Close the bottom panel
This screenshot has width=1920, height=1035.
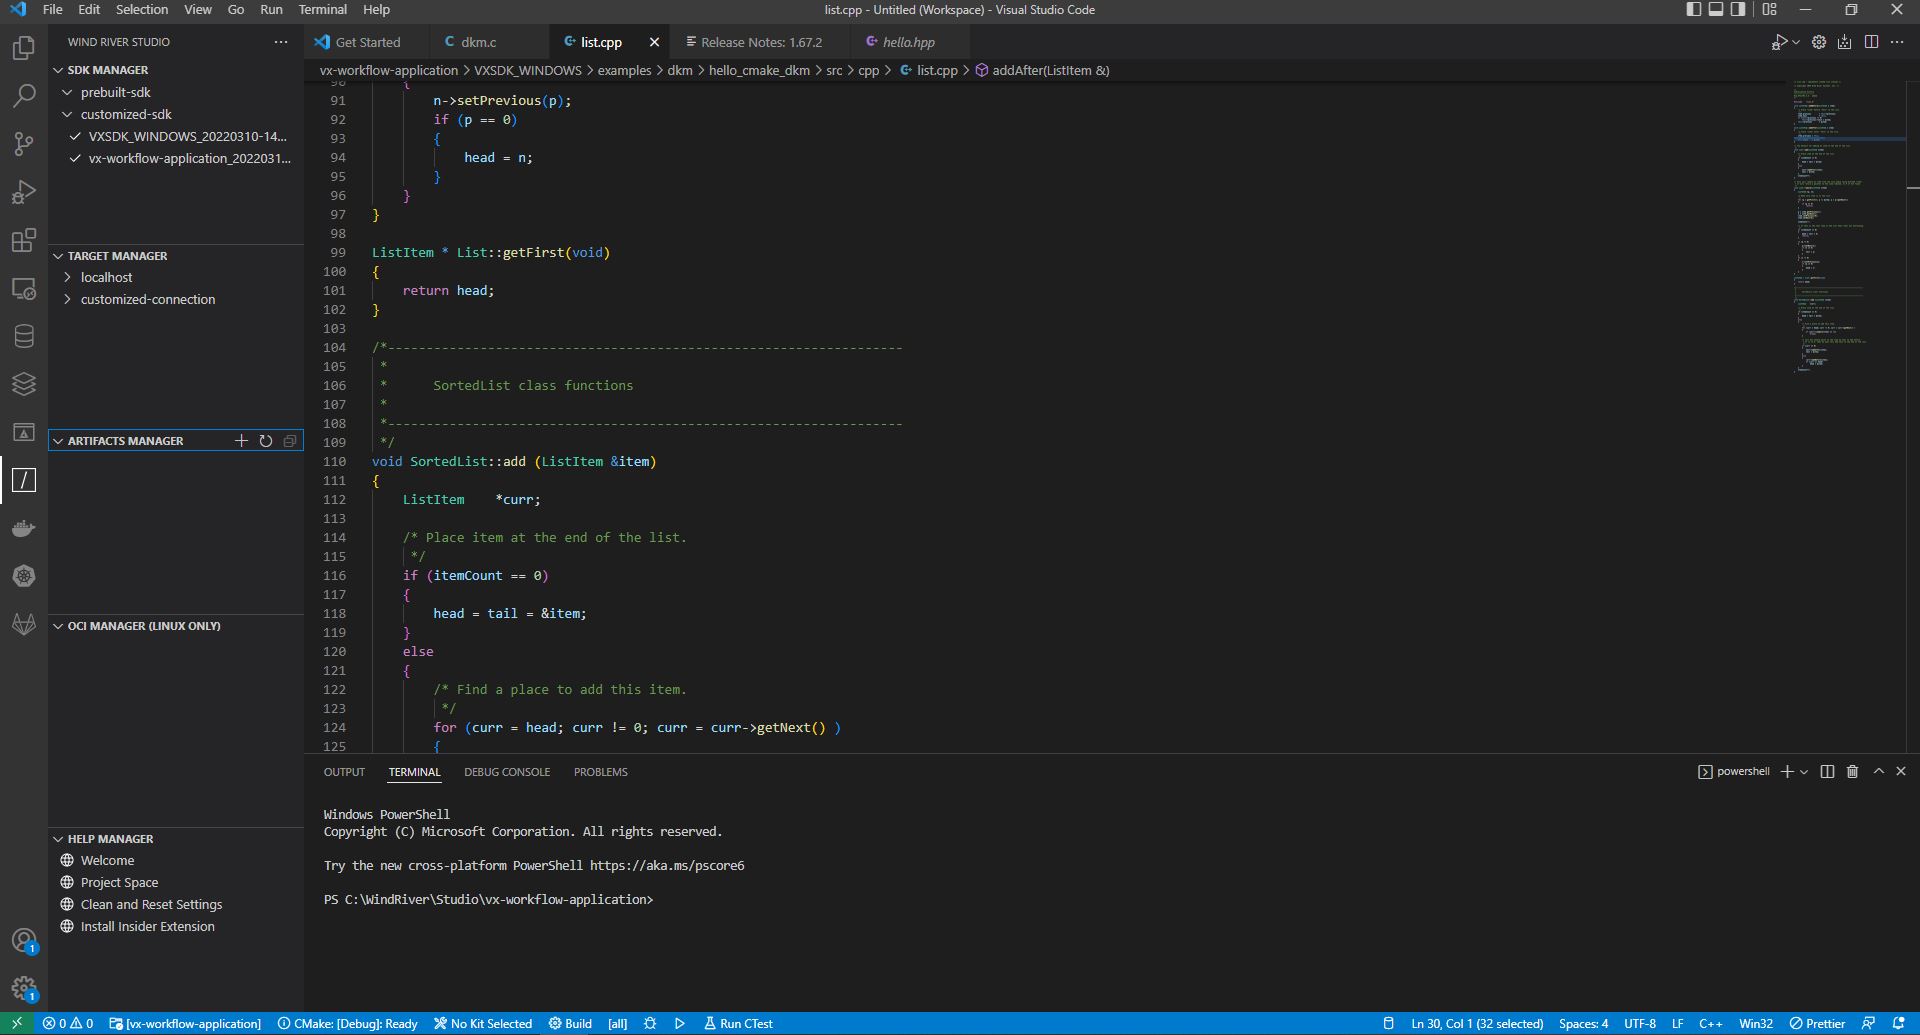click(x=1901, y=772)
